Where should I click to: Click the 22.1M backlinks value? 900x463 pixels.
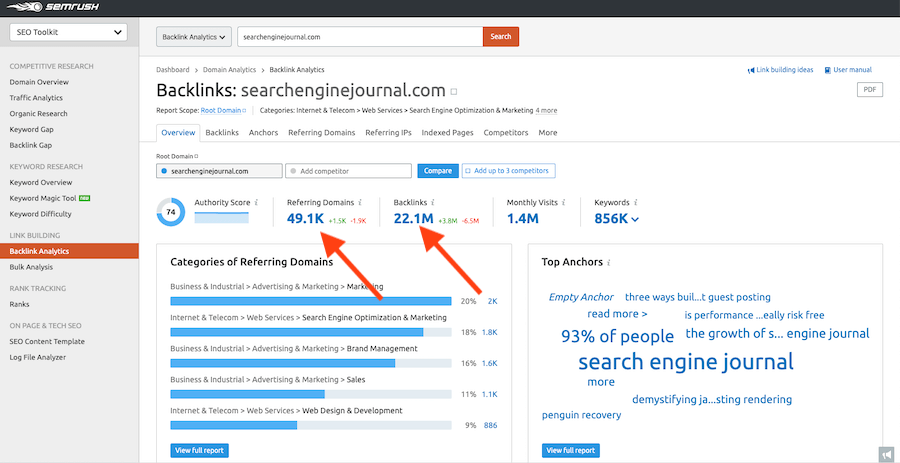click(413, 218)
